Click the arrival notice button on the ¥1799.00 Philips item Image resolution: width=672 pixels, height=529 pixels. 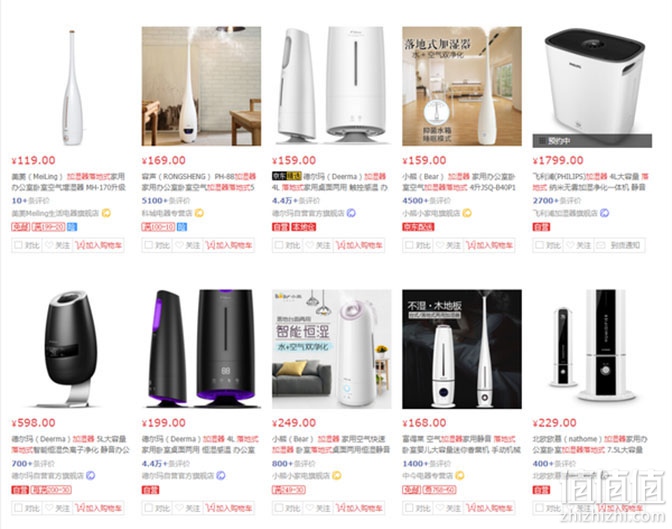tap(620, 245)
